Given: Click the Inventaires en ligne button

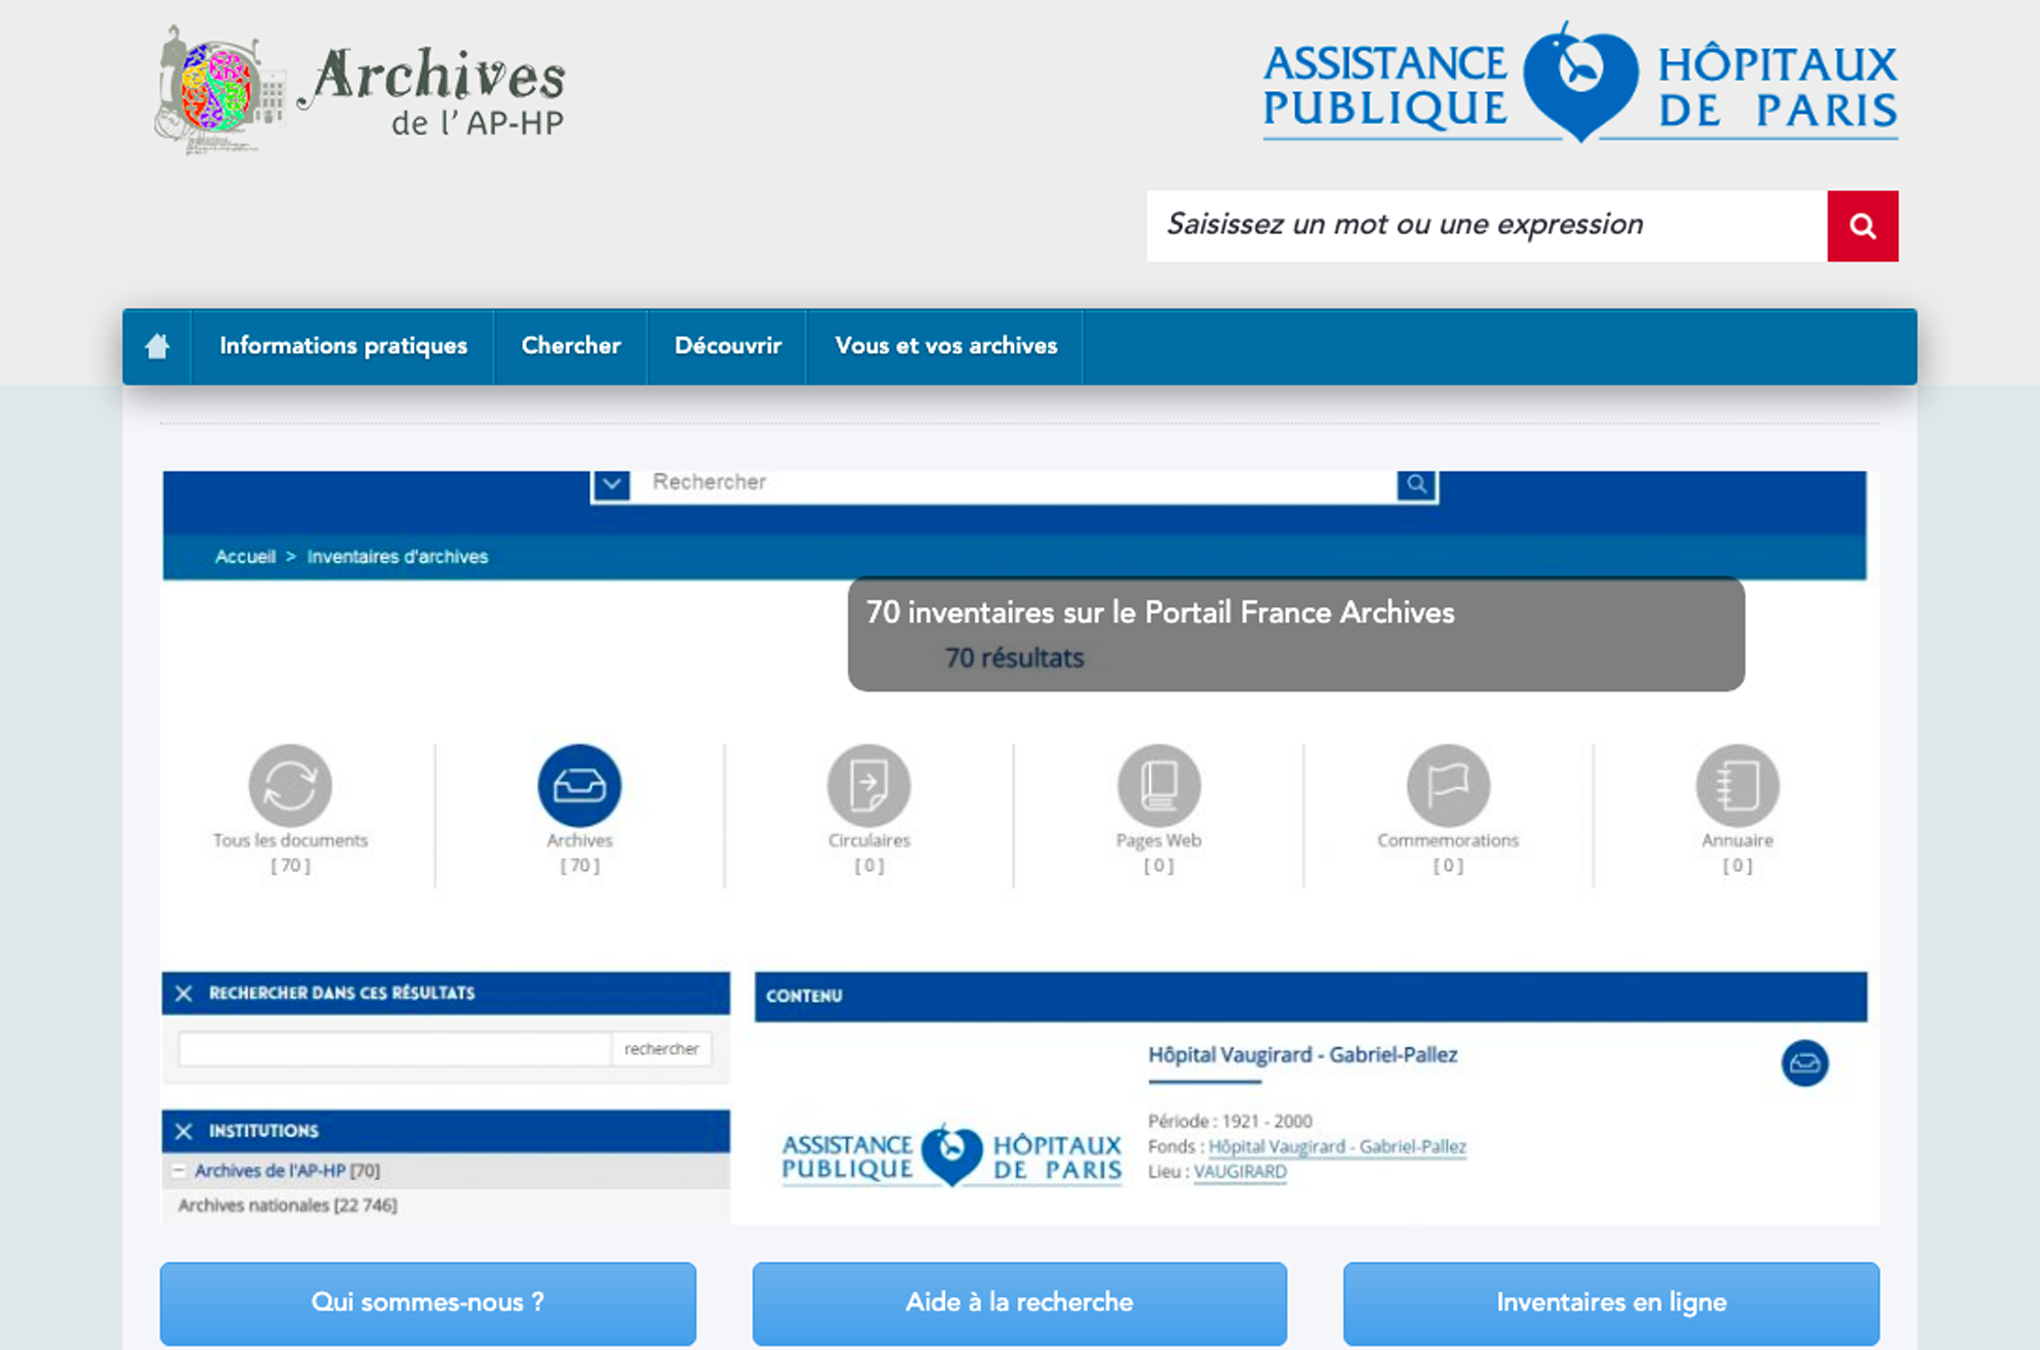Looking at the screenshot, I should point(1611,1303).
